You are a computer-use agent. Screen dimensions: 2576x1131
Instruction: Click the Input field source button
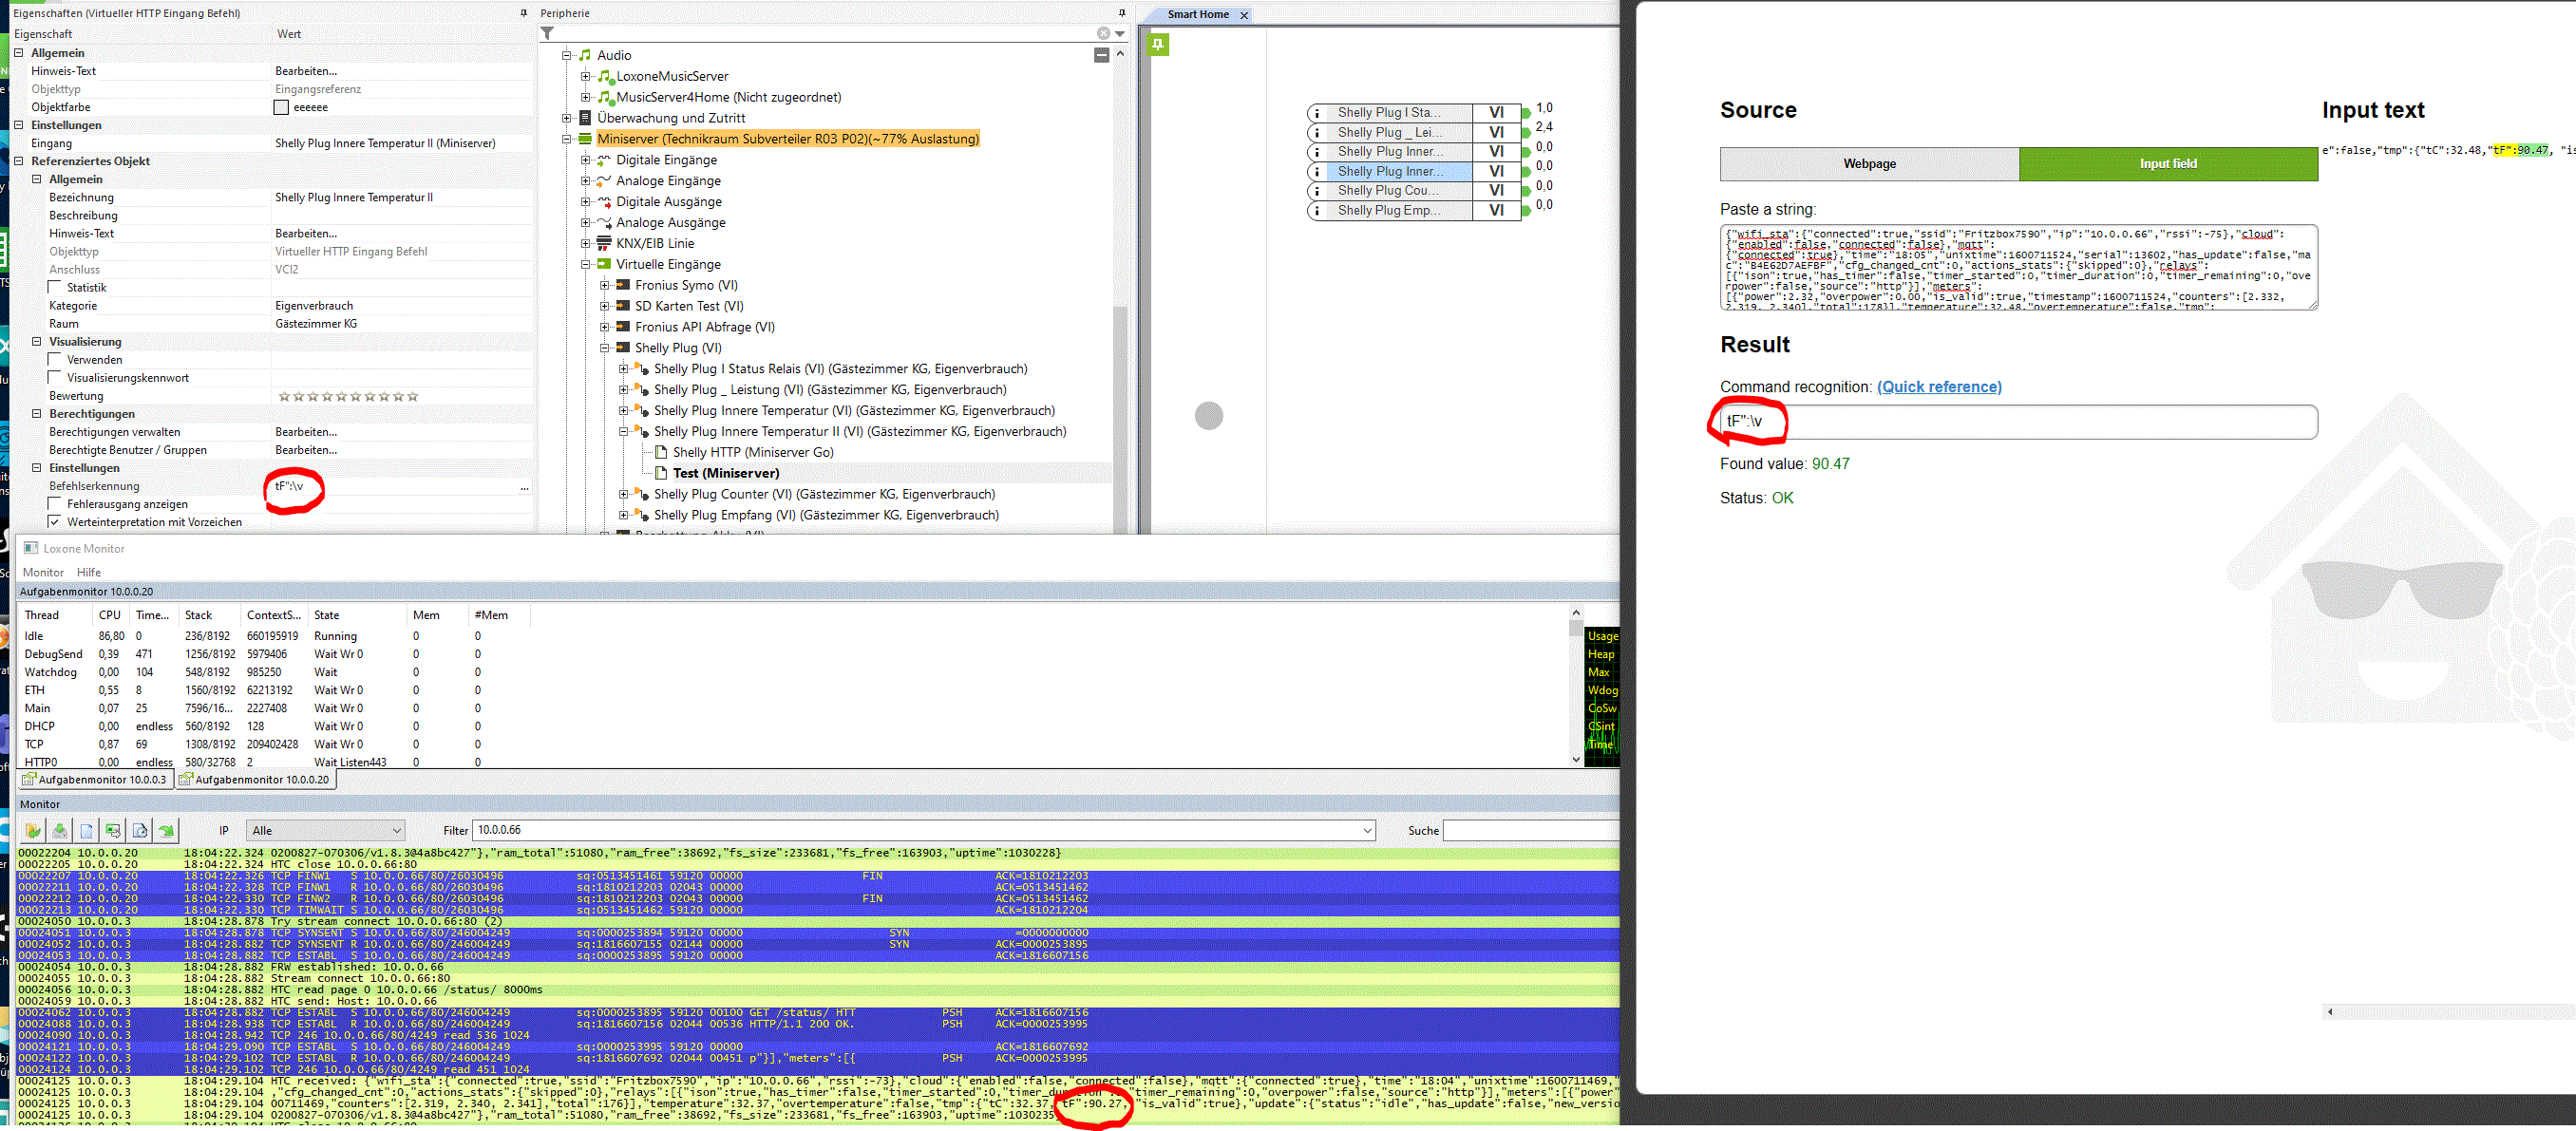pos(2167,164)
